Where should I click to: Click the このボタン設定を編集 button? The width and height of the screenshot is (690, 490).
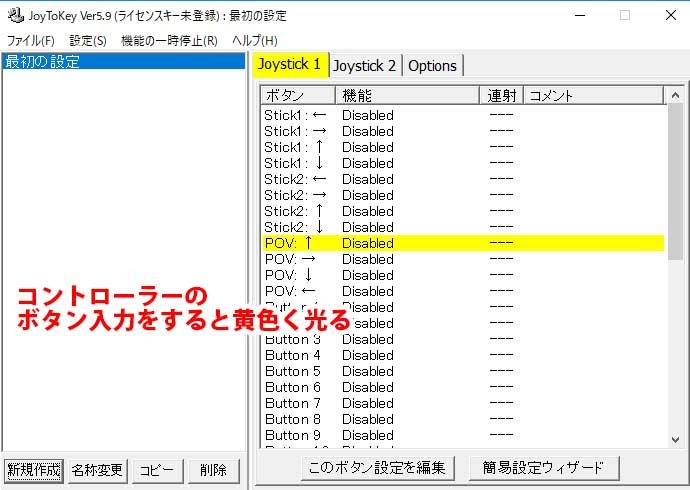coord(378,468)
